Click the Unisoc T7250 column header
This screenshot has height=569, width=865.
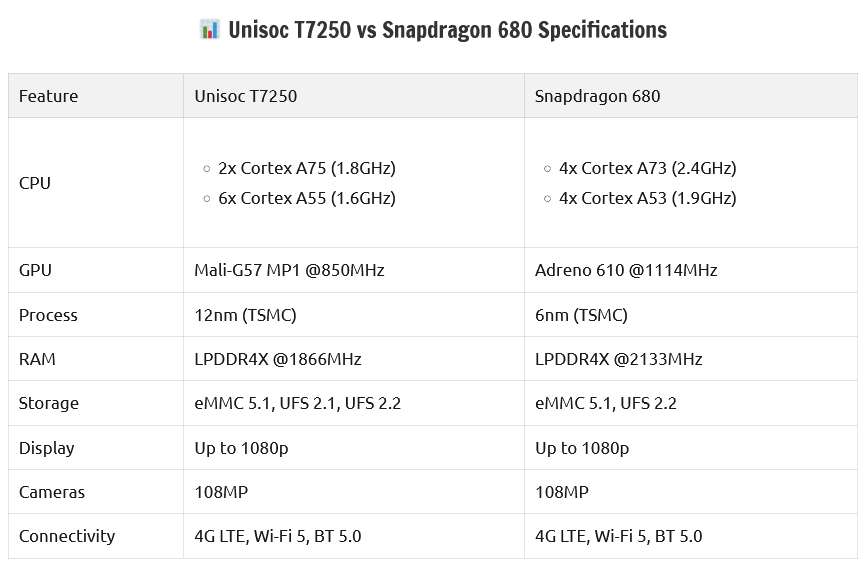(x=245, y=96)
